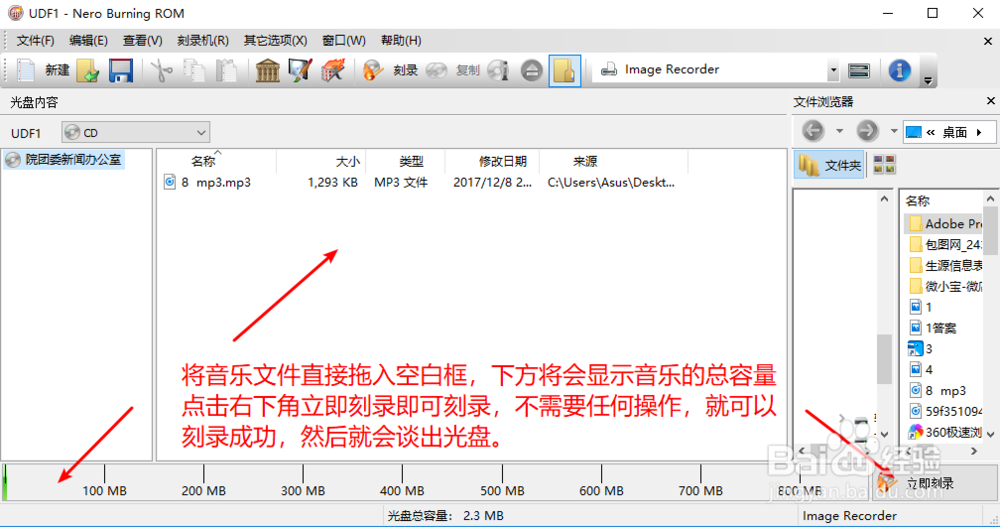The height and width of the screenshot is (527, 1000).
Task: Switch to thumbnail view icon
Action: 884,165
